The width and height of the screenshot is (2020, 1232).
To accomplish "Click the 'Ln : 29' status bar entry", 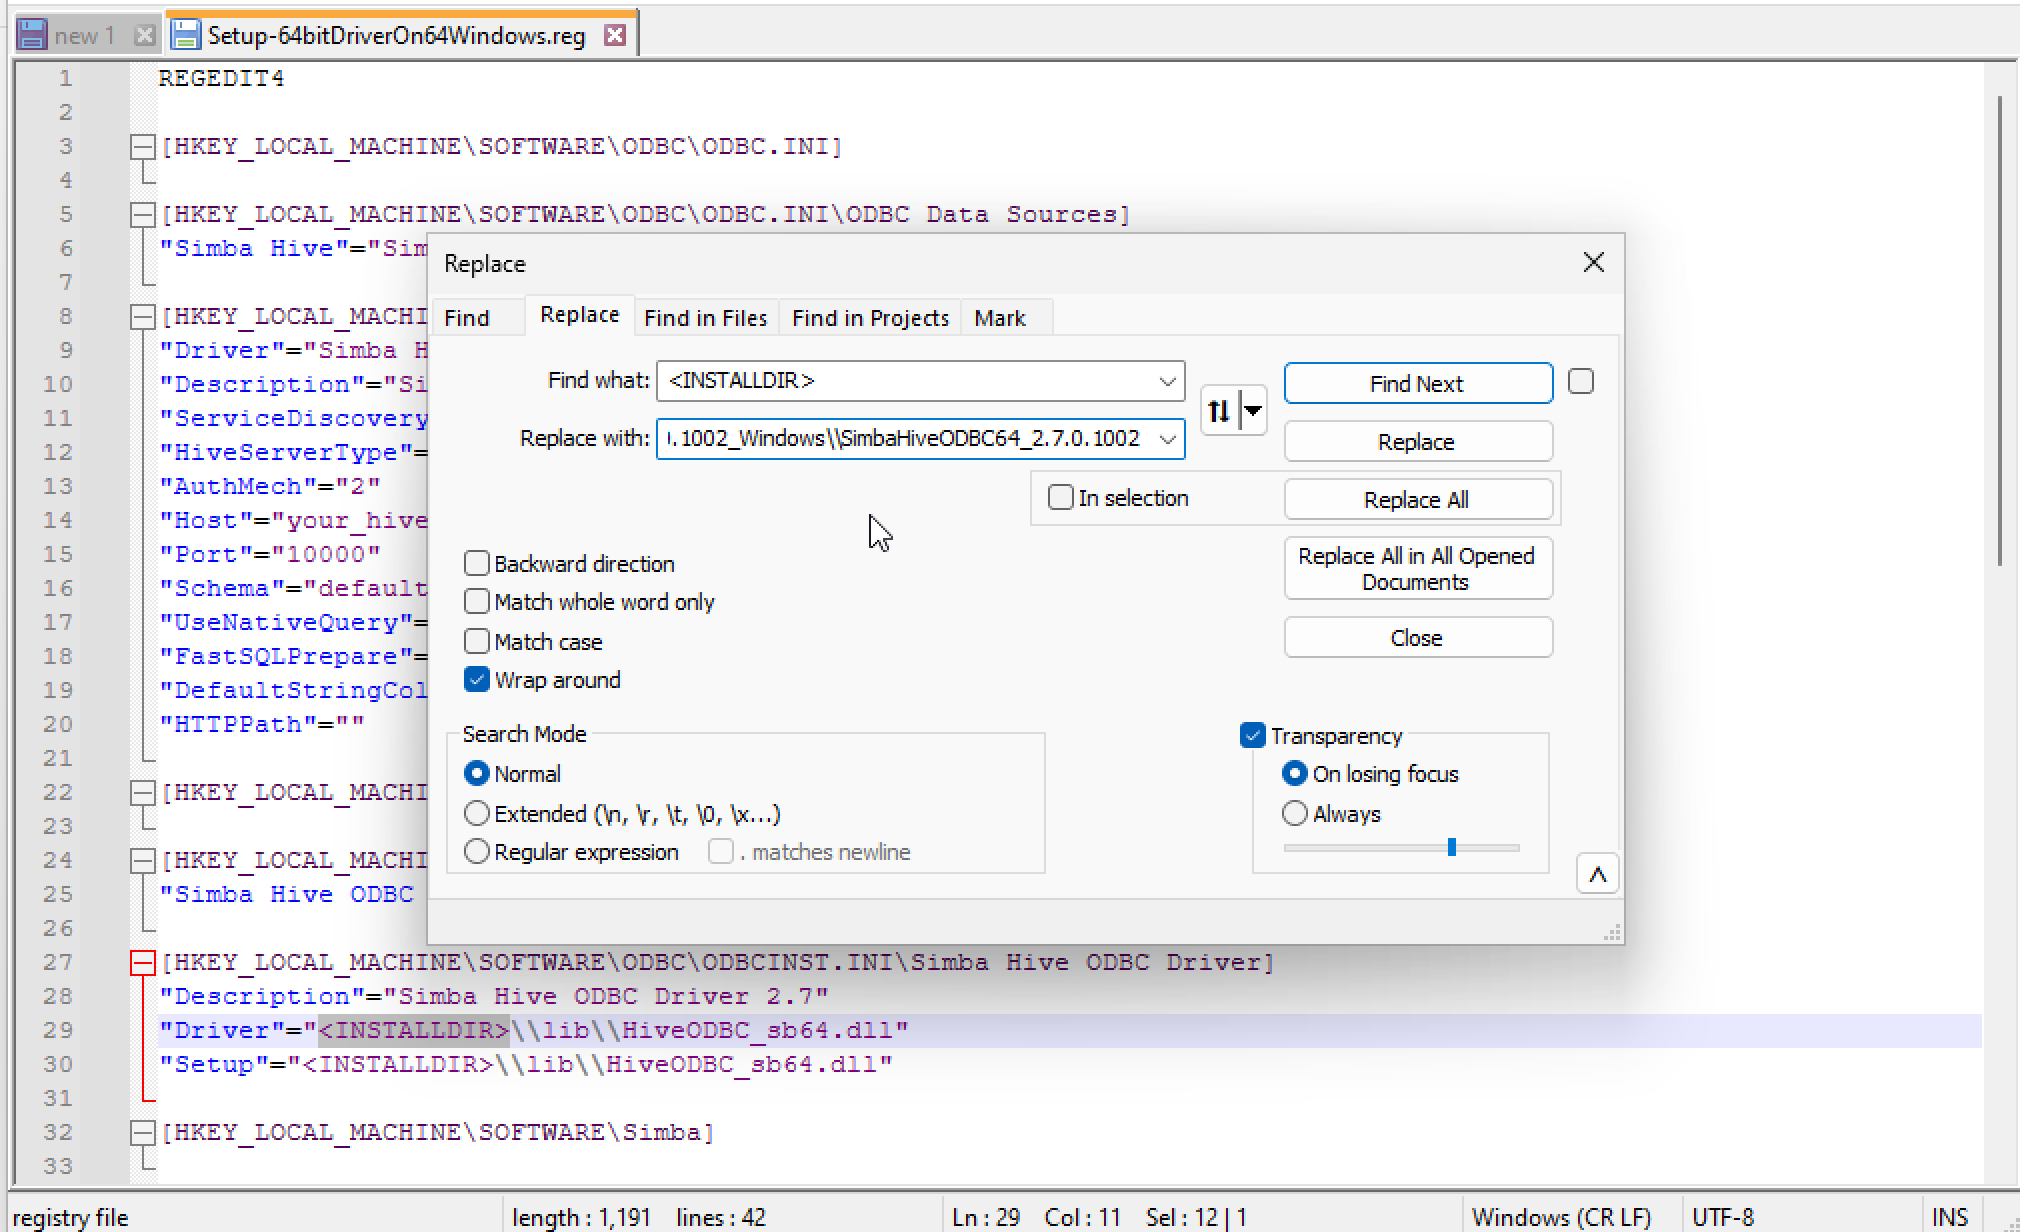I will point(986,1217).
